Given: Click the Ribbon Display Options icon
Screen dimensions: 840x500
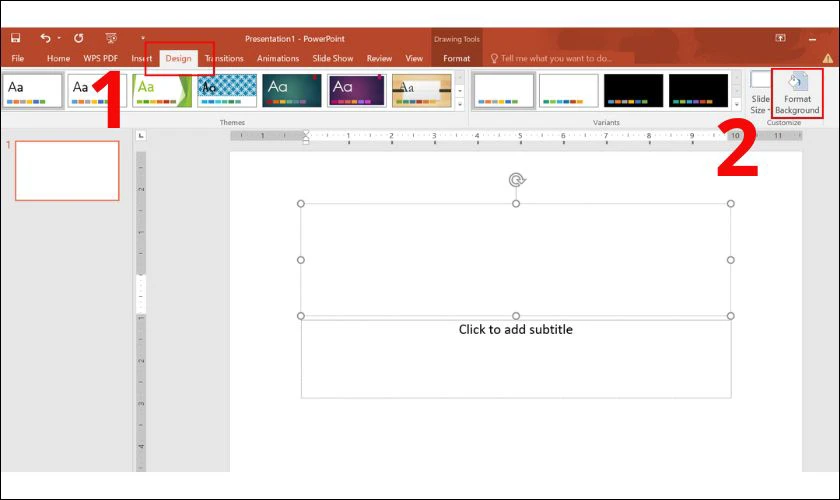Looking at the screenshot, I should [780, 38].
